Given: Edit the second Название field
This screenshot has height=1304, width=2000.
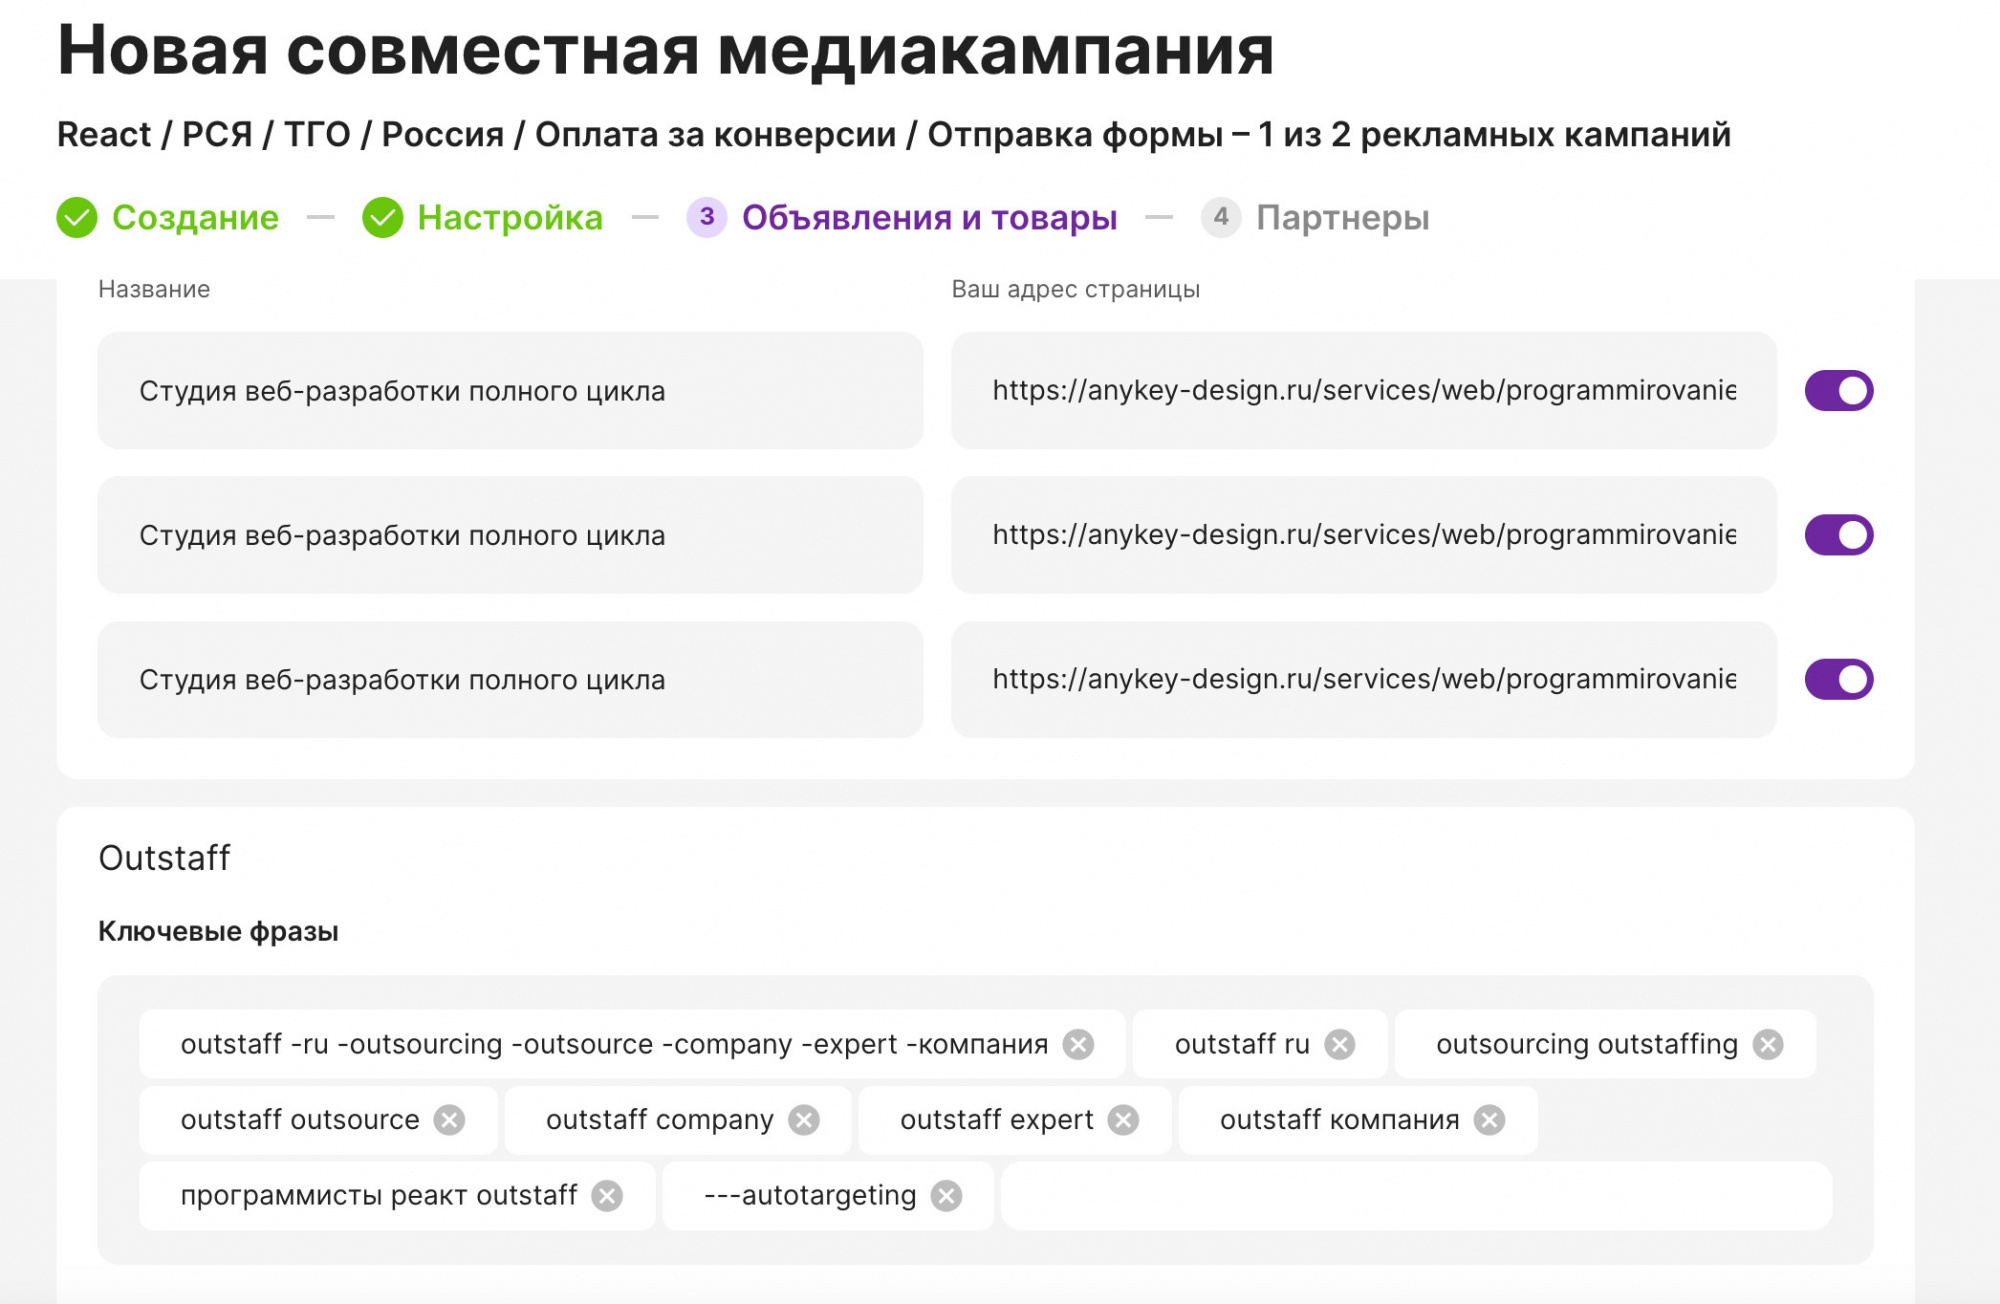Looking at the screenshot, I should (x=510, y=535).
